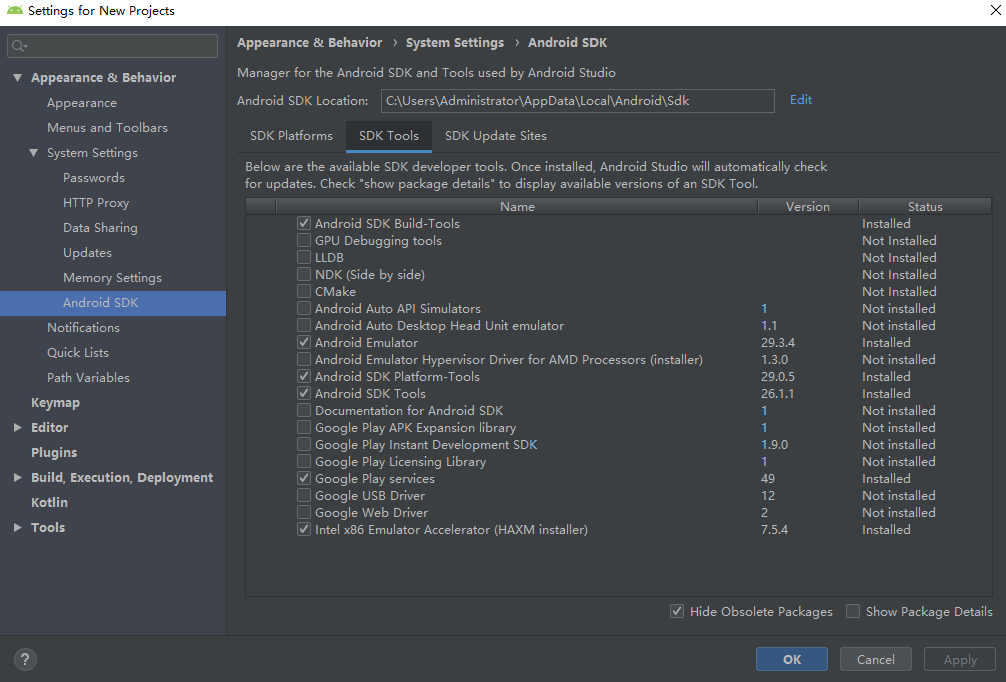
Task: Click System Settings in the breadcrumb
Action: [x=455, y=43]
